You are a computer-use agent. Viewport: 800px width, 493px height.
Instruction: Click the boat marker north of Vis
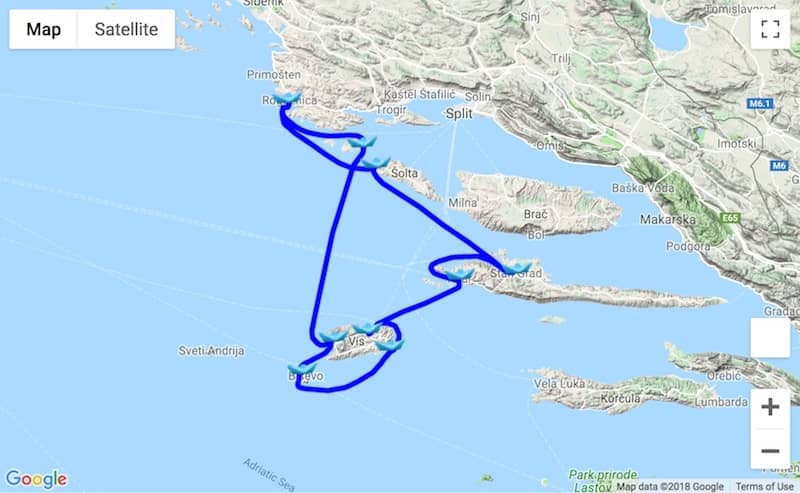click(x=367, y=328)
